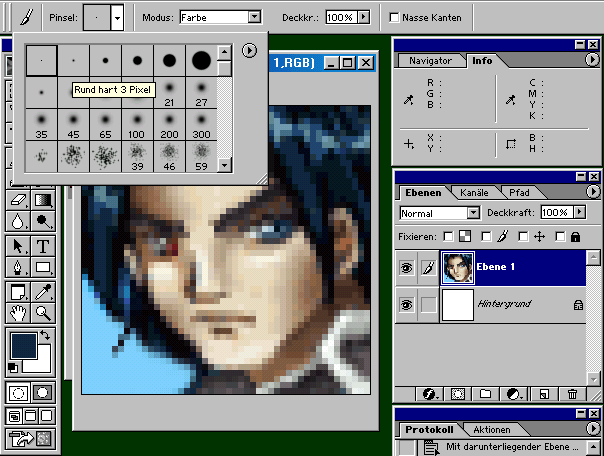Screen dimensions: 604x456
Task: Select the Blur (water drop) tool
Action: (18, 221)
